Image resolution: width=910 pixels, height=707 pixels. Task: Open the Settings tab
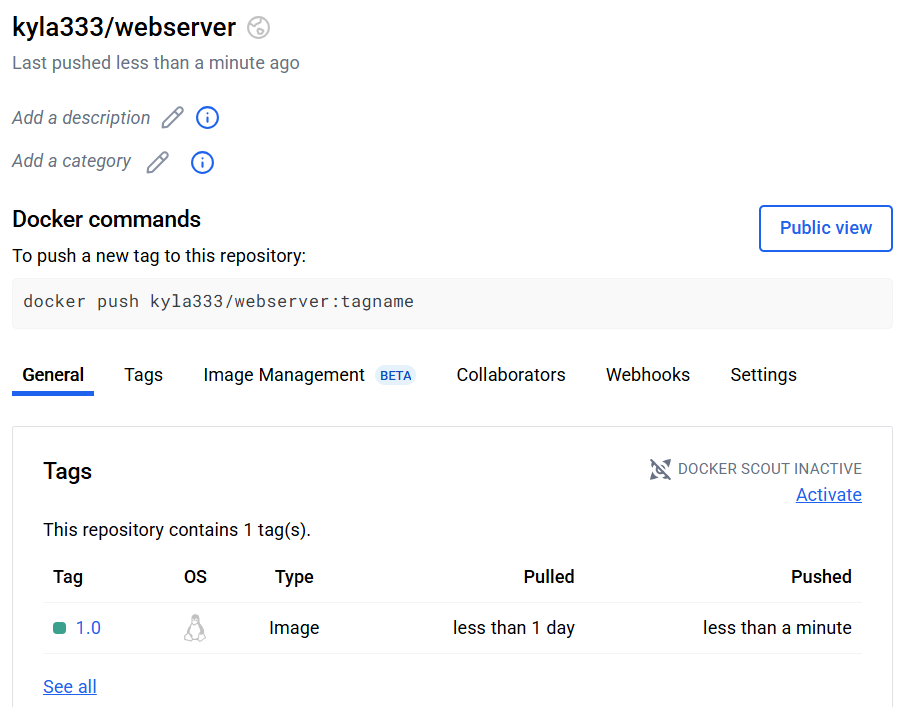pos(763,375)
